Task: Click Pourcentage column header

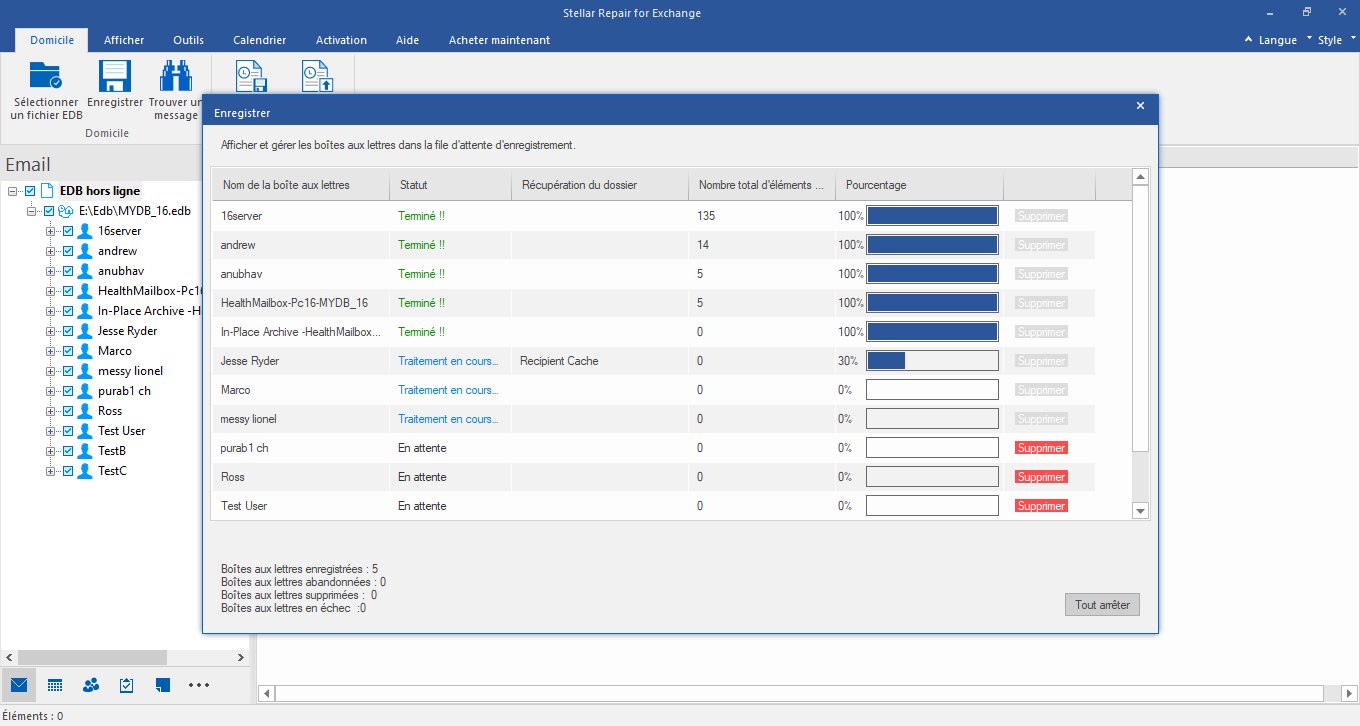Action: pyautogui.click(x=920, y=185)
